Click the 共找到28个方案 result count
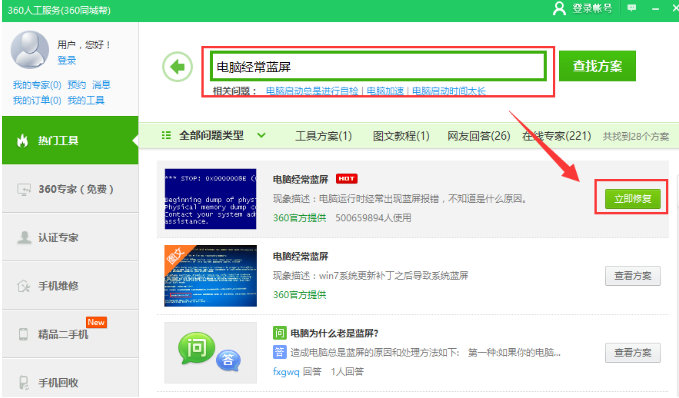 coord(636,136)
